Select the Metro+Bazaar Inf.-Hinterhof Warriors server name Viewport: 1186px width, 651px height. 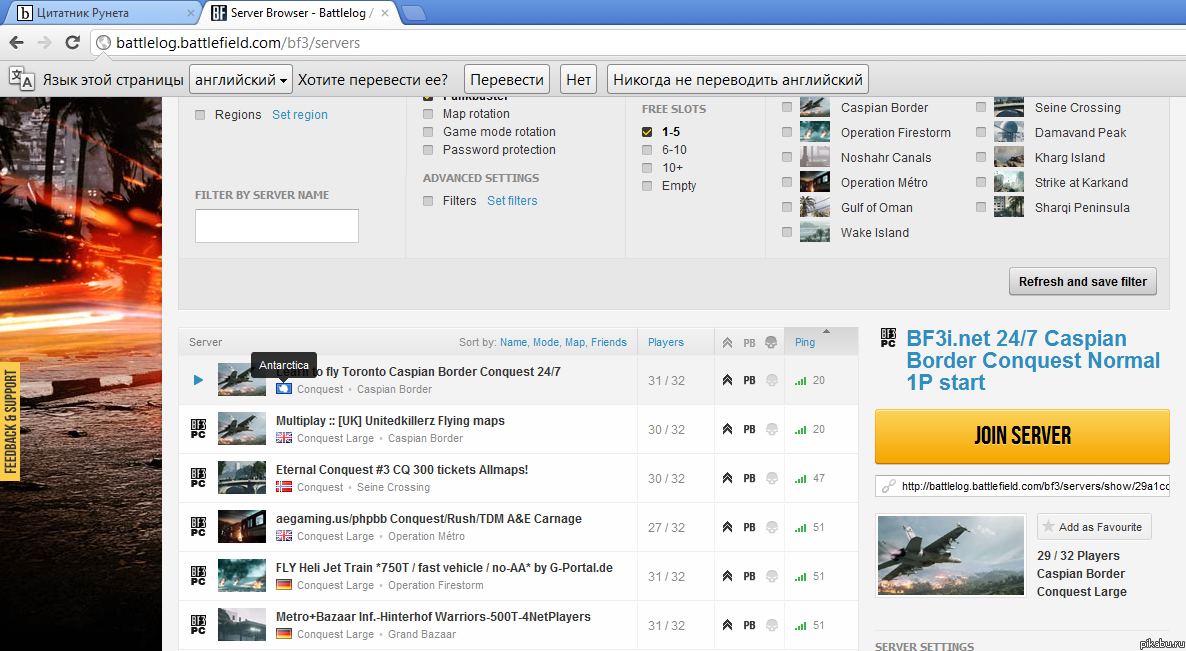[433, 617]
